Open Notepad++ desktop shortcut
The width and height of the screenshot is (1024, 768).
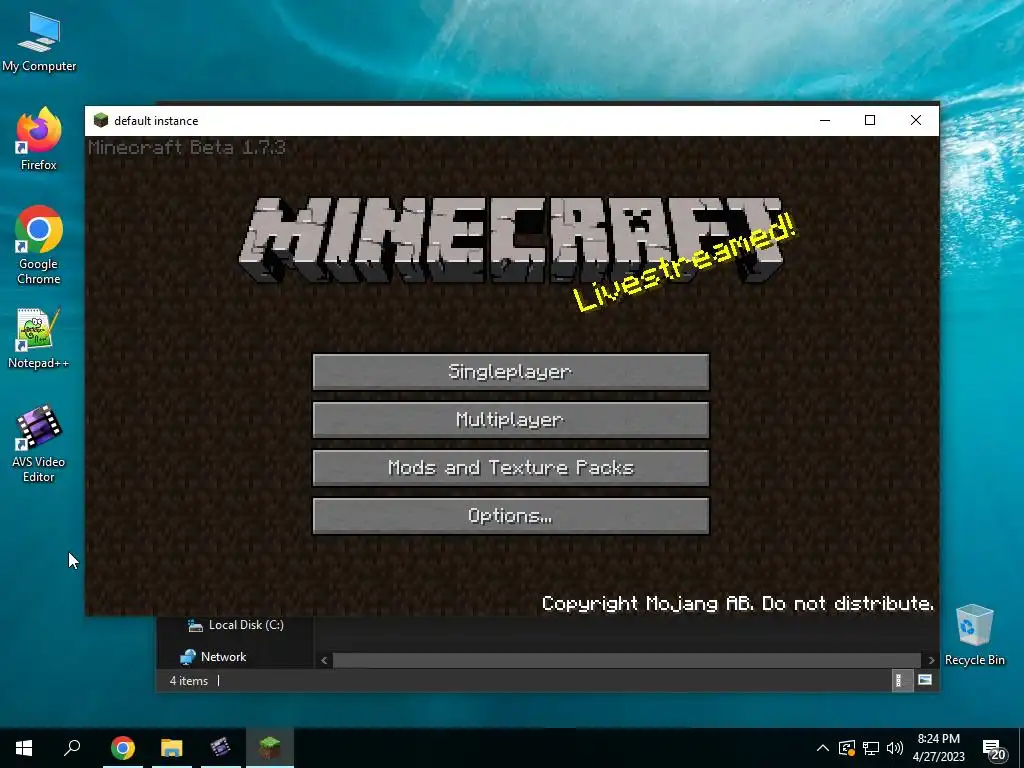click(39, 338)
